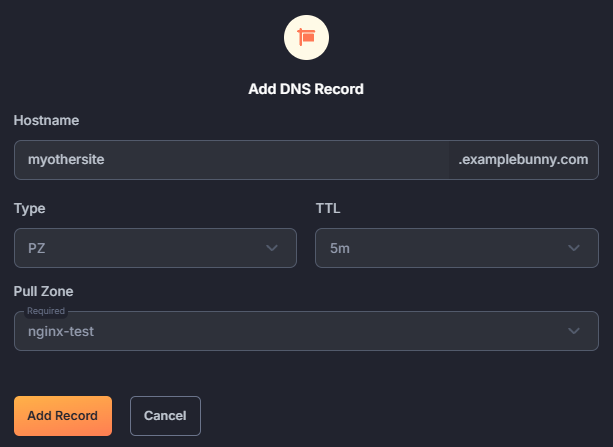Click the Required tag on Pull Zone

[x=46, y=311]
